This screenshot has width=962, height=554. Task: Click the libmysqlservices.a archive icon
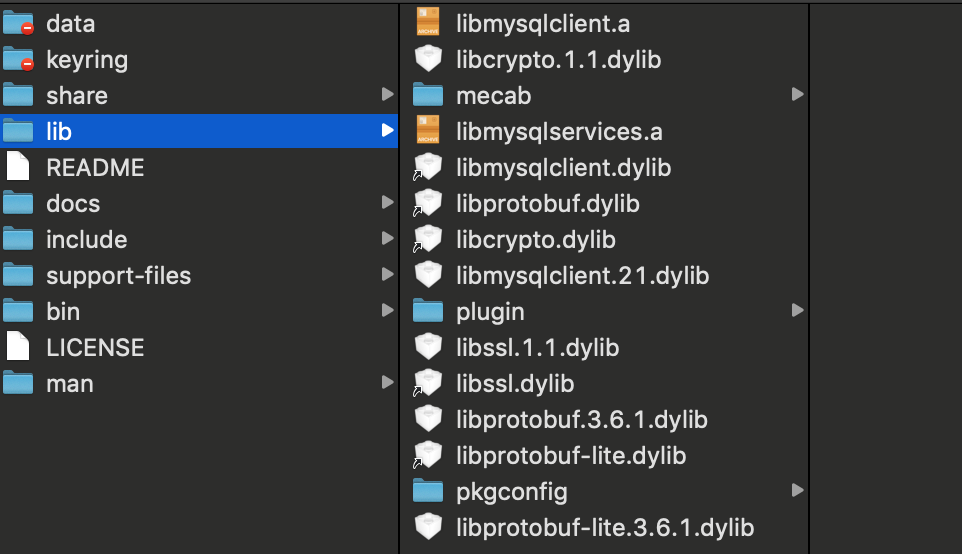pos(428,131)
